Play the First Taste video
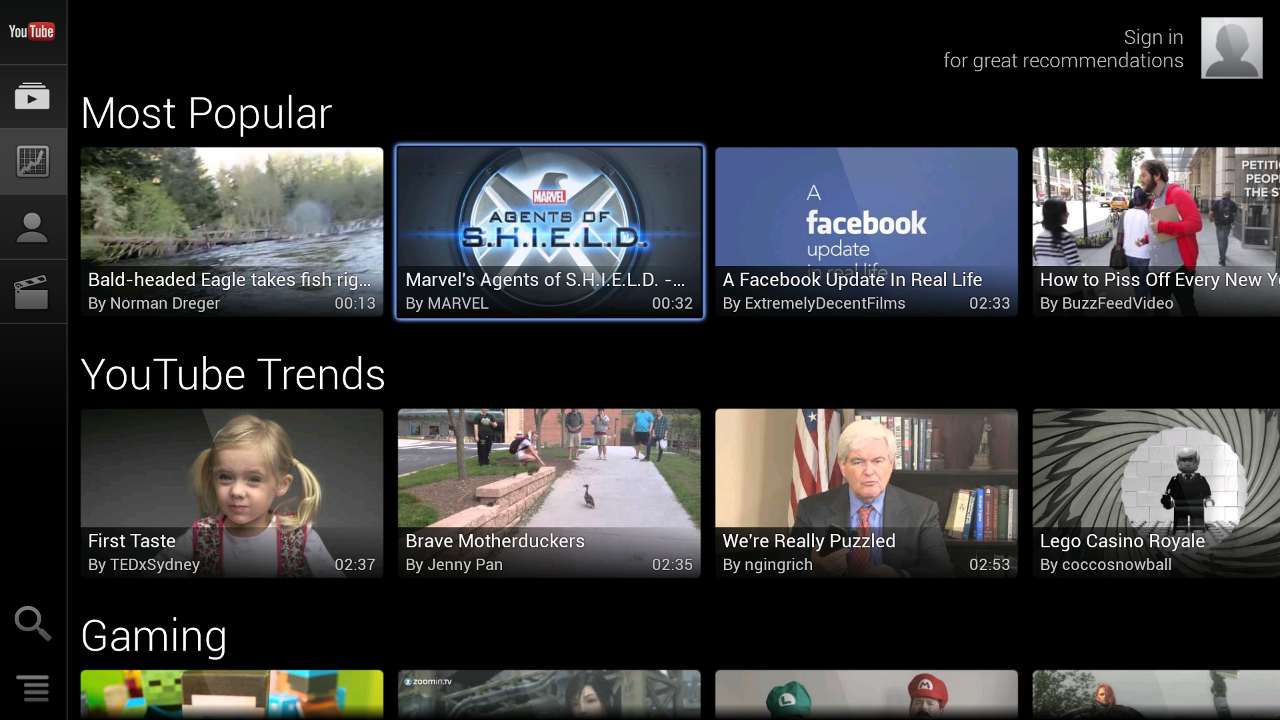 pyautogui.click(x=232, y=493)
